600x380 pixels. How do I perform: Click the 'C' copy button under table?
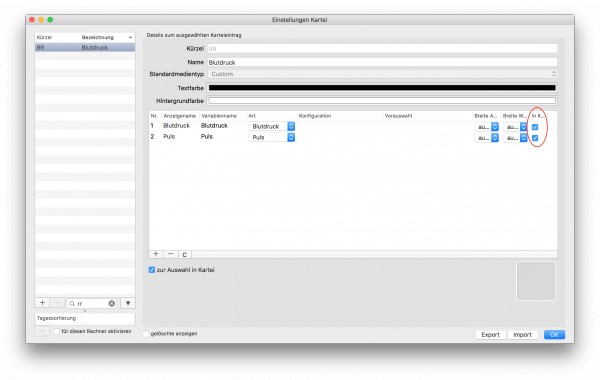184,254
